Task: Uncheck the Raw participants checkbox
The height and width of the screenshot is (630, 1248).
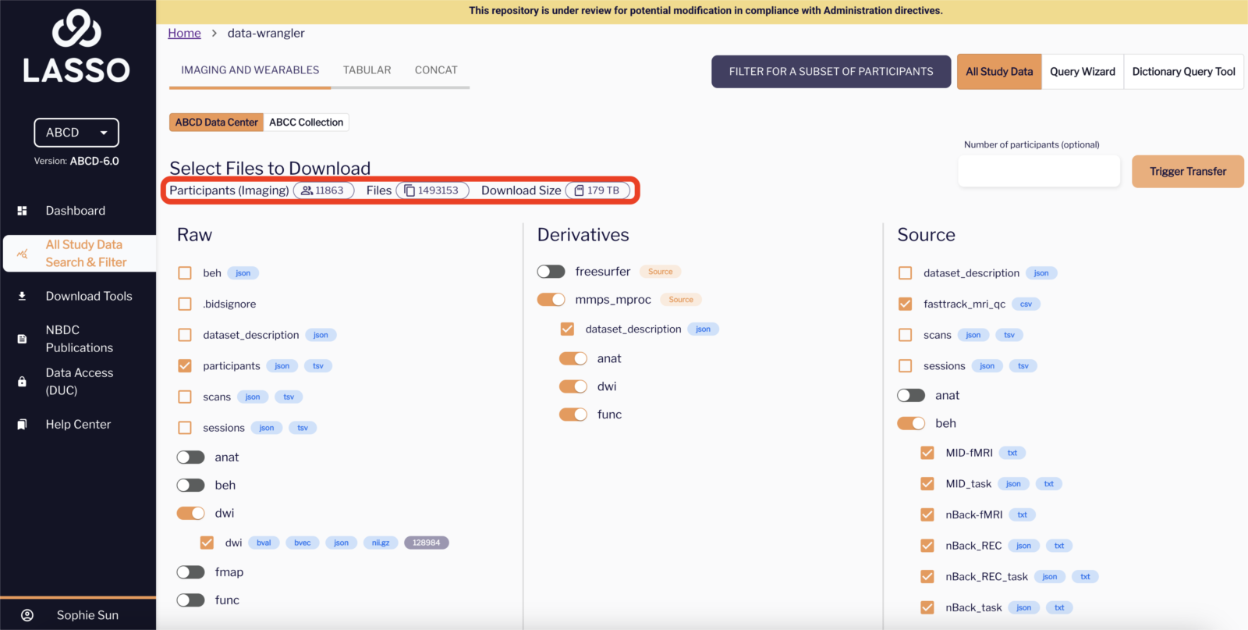Action: (184, 366)
